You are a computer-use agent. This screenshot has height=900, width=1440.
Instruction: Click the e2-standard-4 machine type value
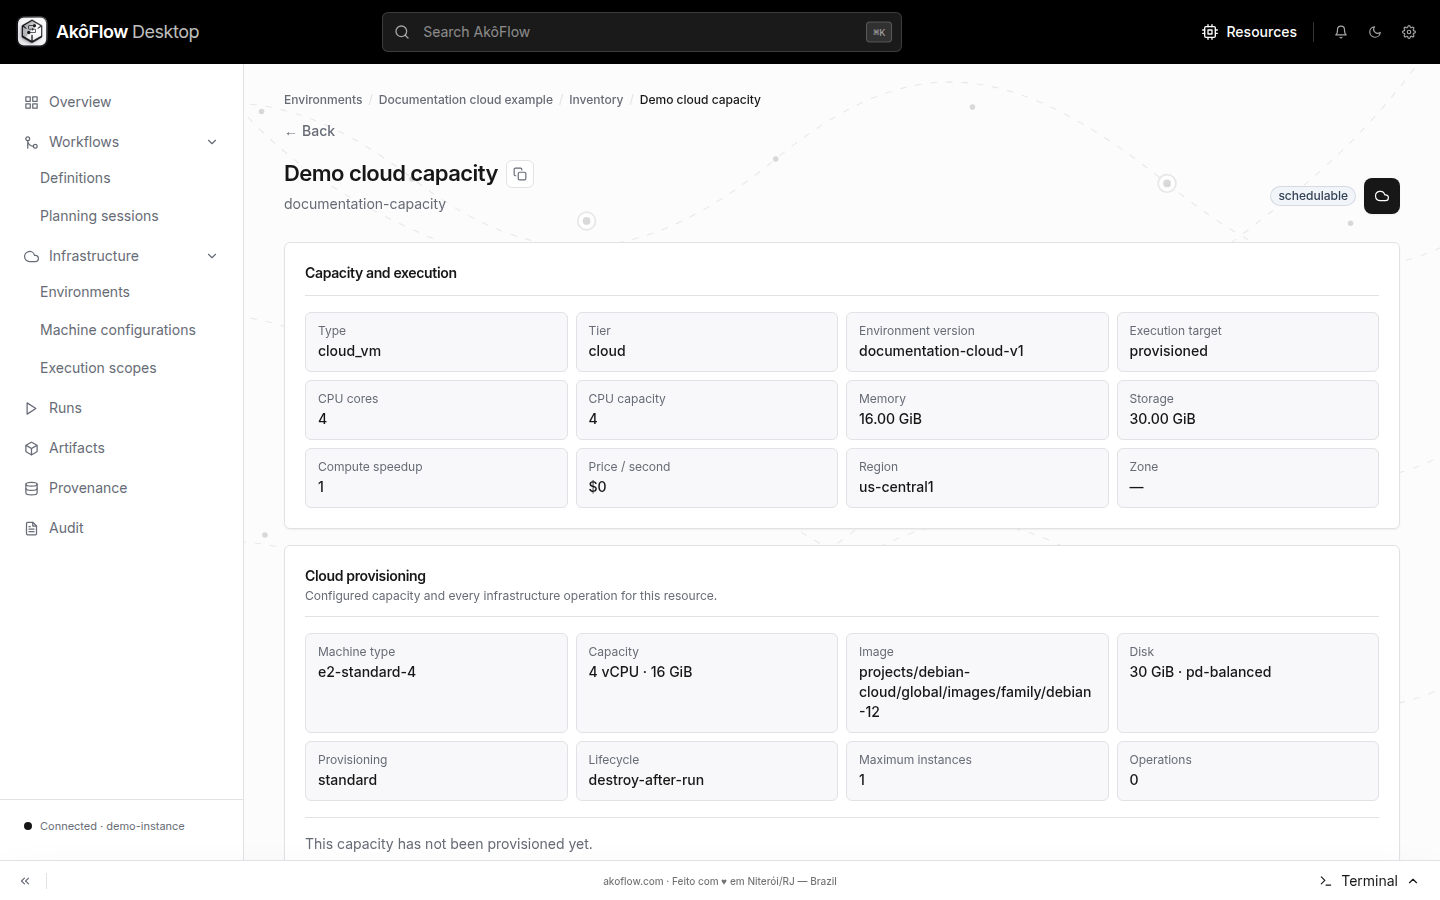[x=367, y=672]
